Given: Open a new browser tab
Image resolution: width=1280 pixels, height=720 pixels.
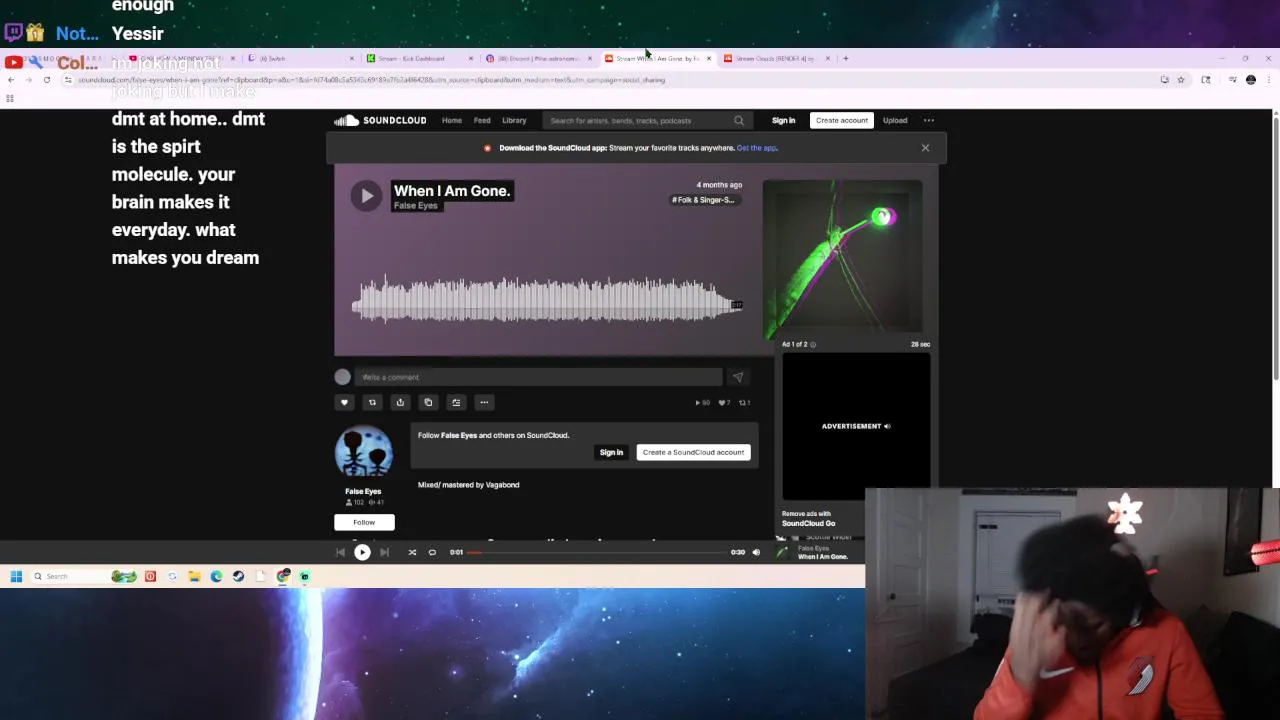Looking at the screenshot, I should (x=846, y=58).
